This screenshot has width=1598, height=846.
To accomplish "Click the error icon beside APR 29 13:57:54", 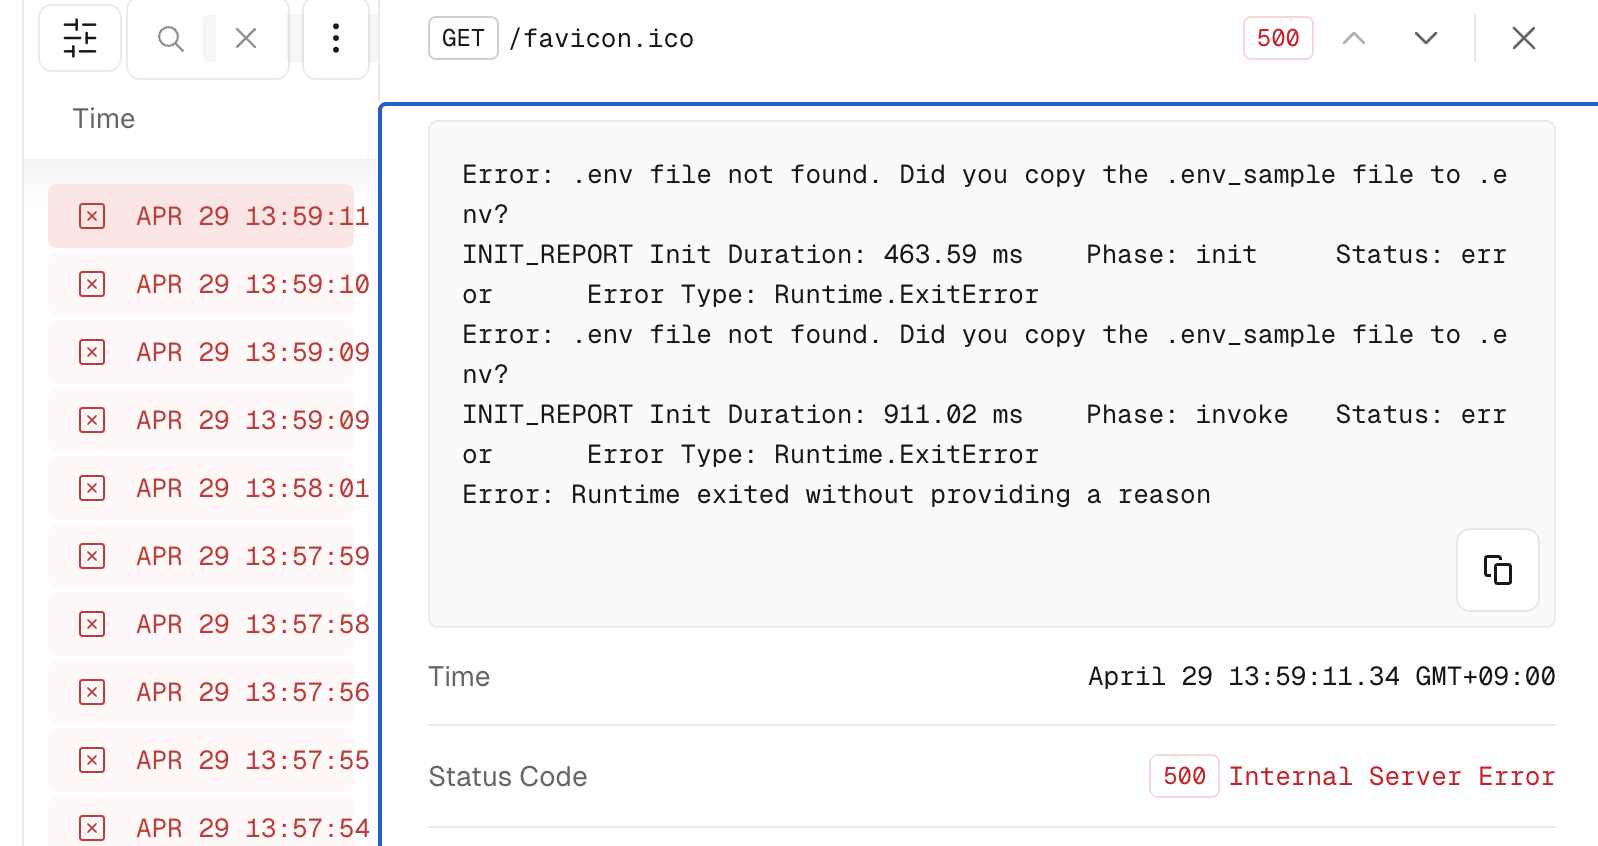I will [x=91, y=827].
